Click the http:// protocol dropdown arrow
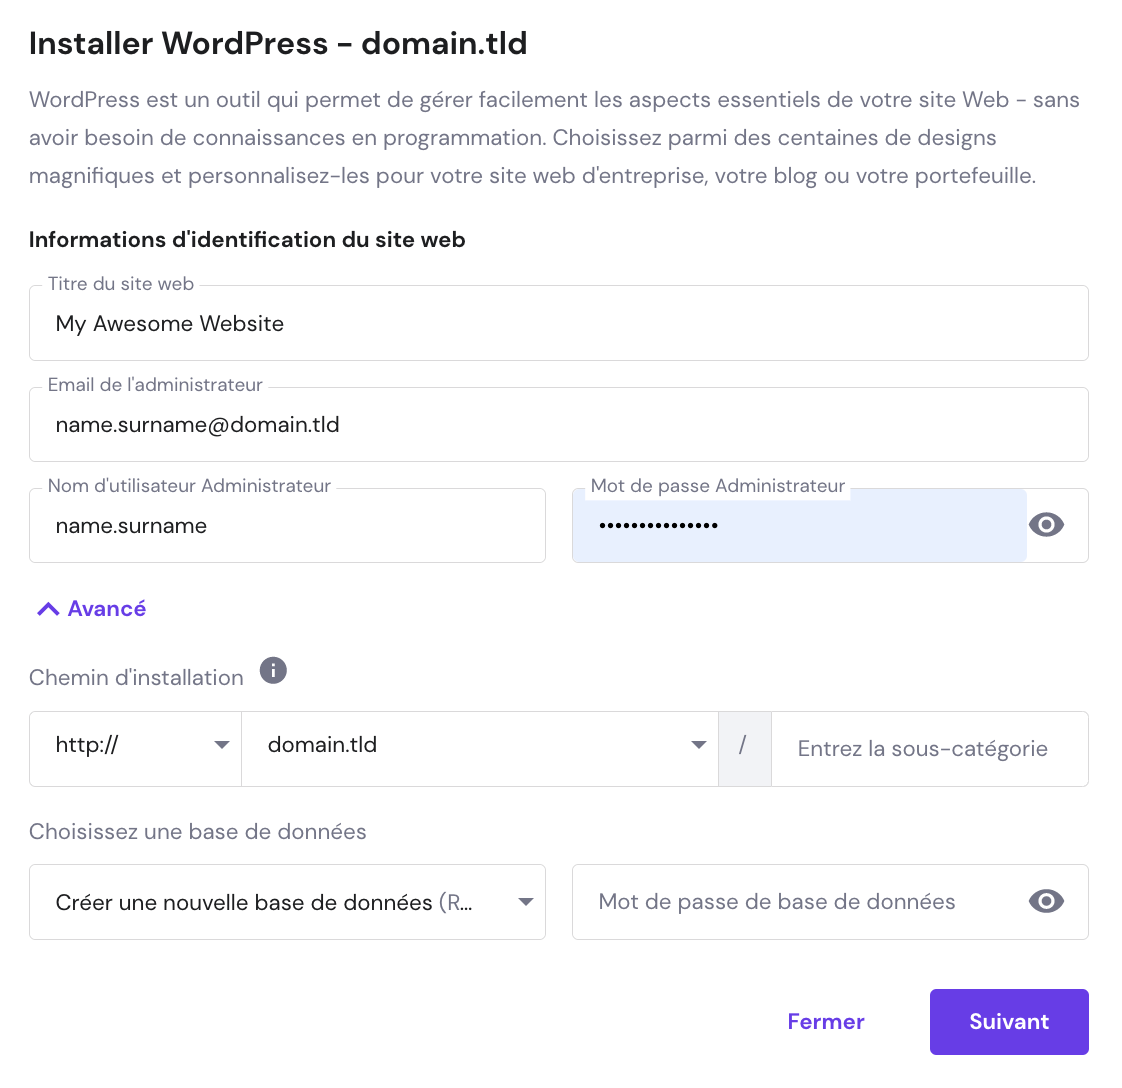1122x1088 pixels. pos(222,744)
